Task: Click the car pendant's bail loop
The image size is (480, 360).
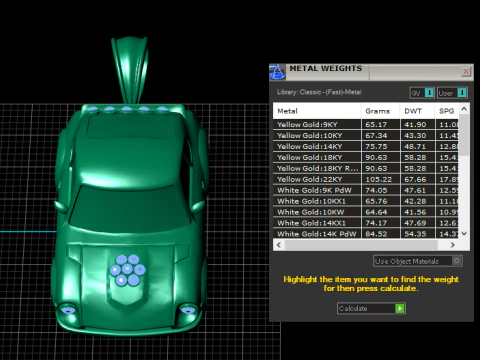Action: coord(130,71)
